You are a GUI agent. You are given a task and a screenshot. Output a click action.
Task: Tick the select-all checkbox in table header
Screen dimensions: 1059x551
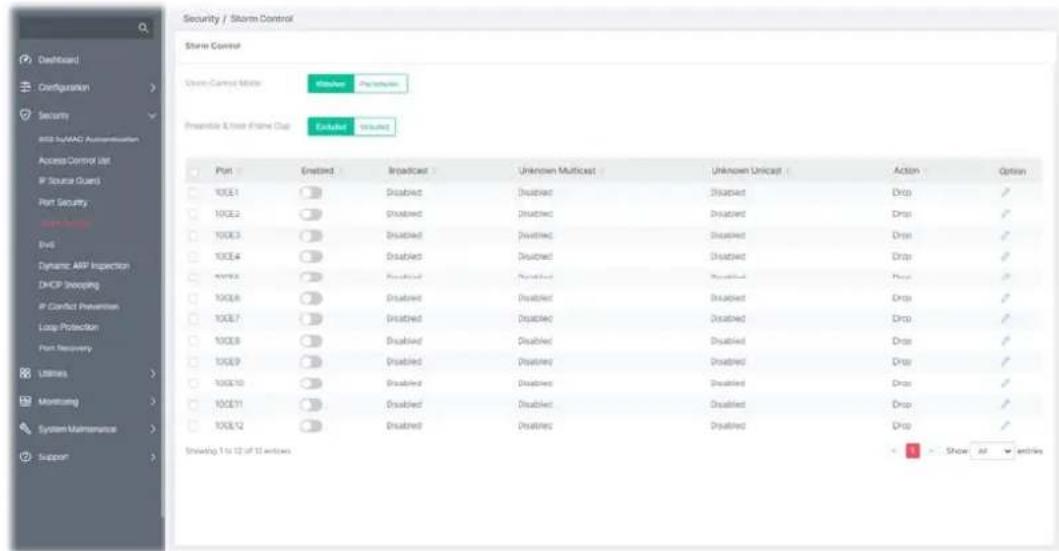194,172
